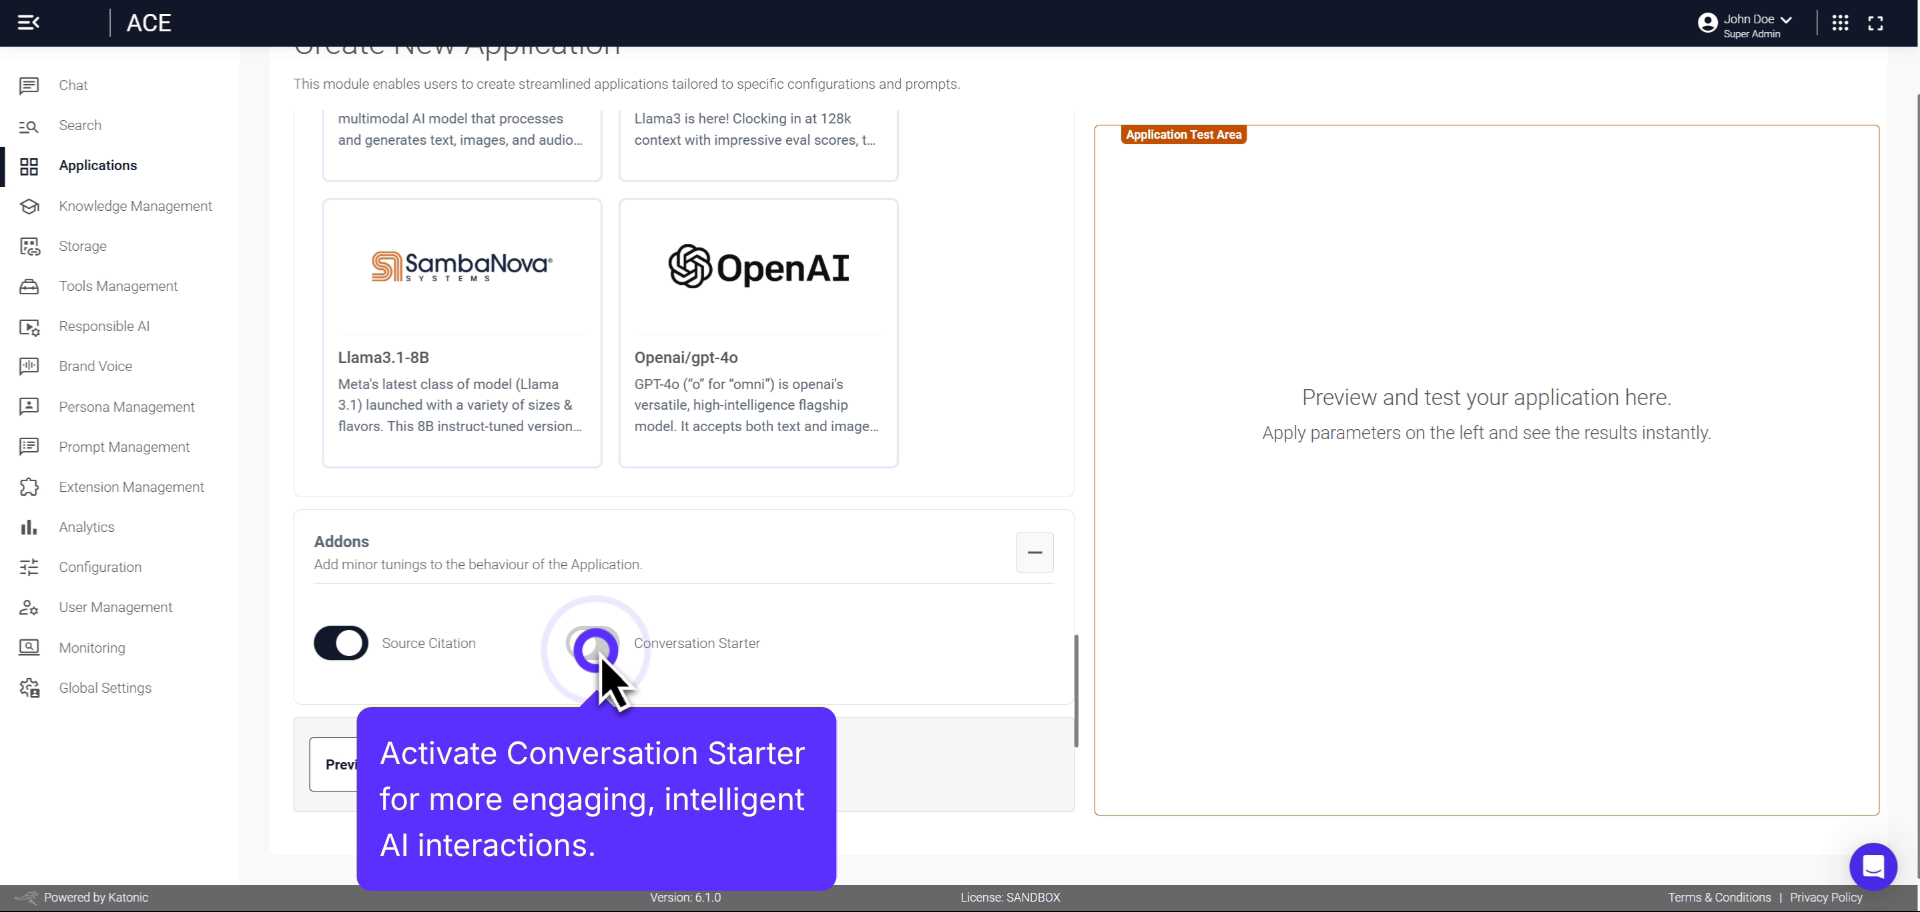
Task: Open the support chat bubble
Action: 1874,866
